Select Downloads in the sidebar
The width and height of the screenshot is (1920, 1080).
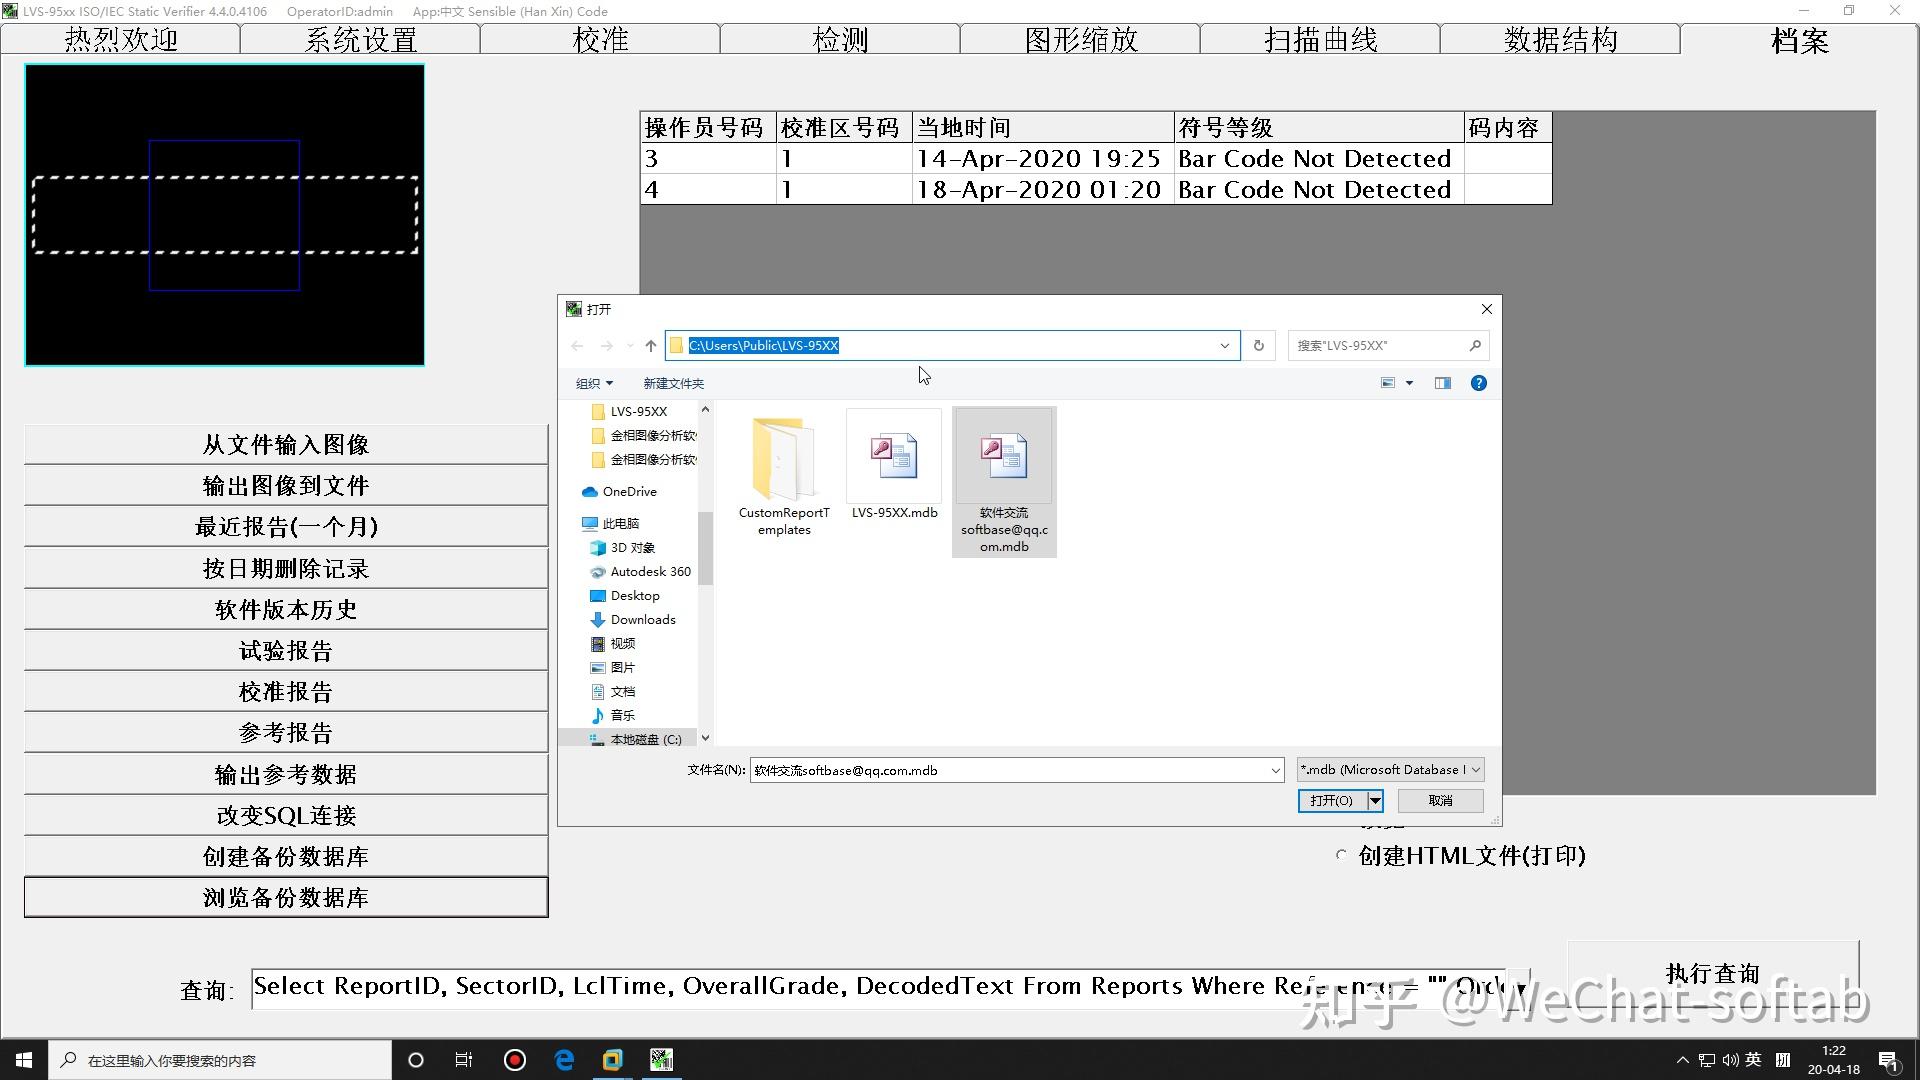click(643, 619)
